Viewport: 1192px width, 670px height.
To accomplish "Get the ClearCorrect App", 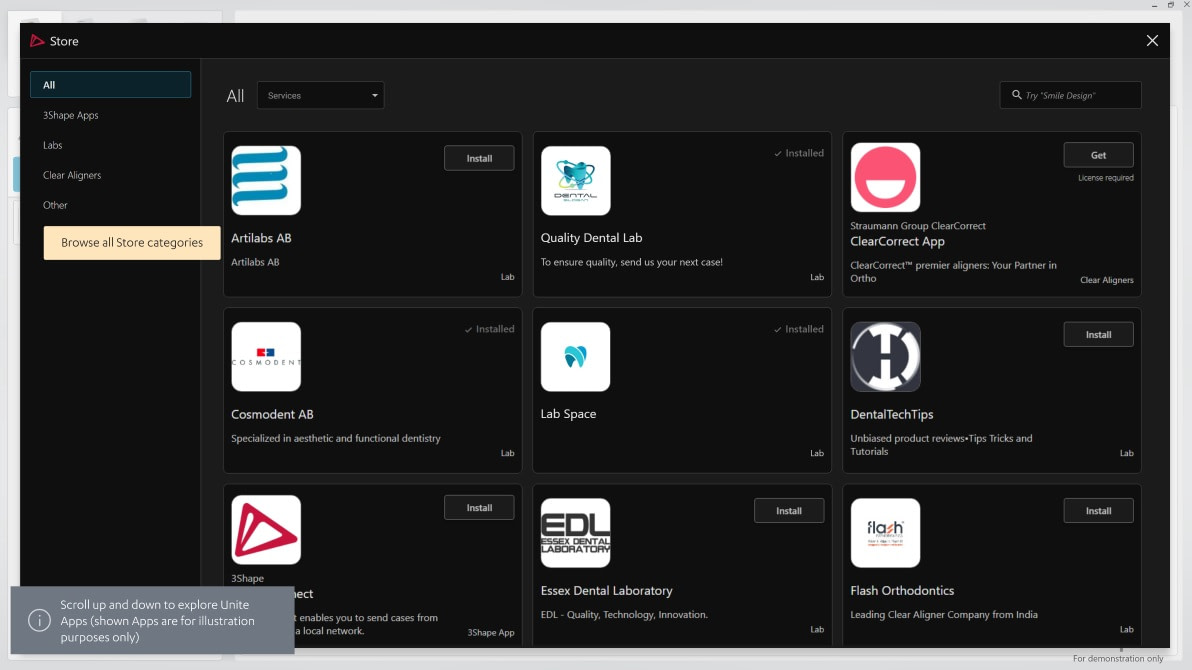I will tap(1098, 154).
